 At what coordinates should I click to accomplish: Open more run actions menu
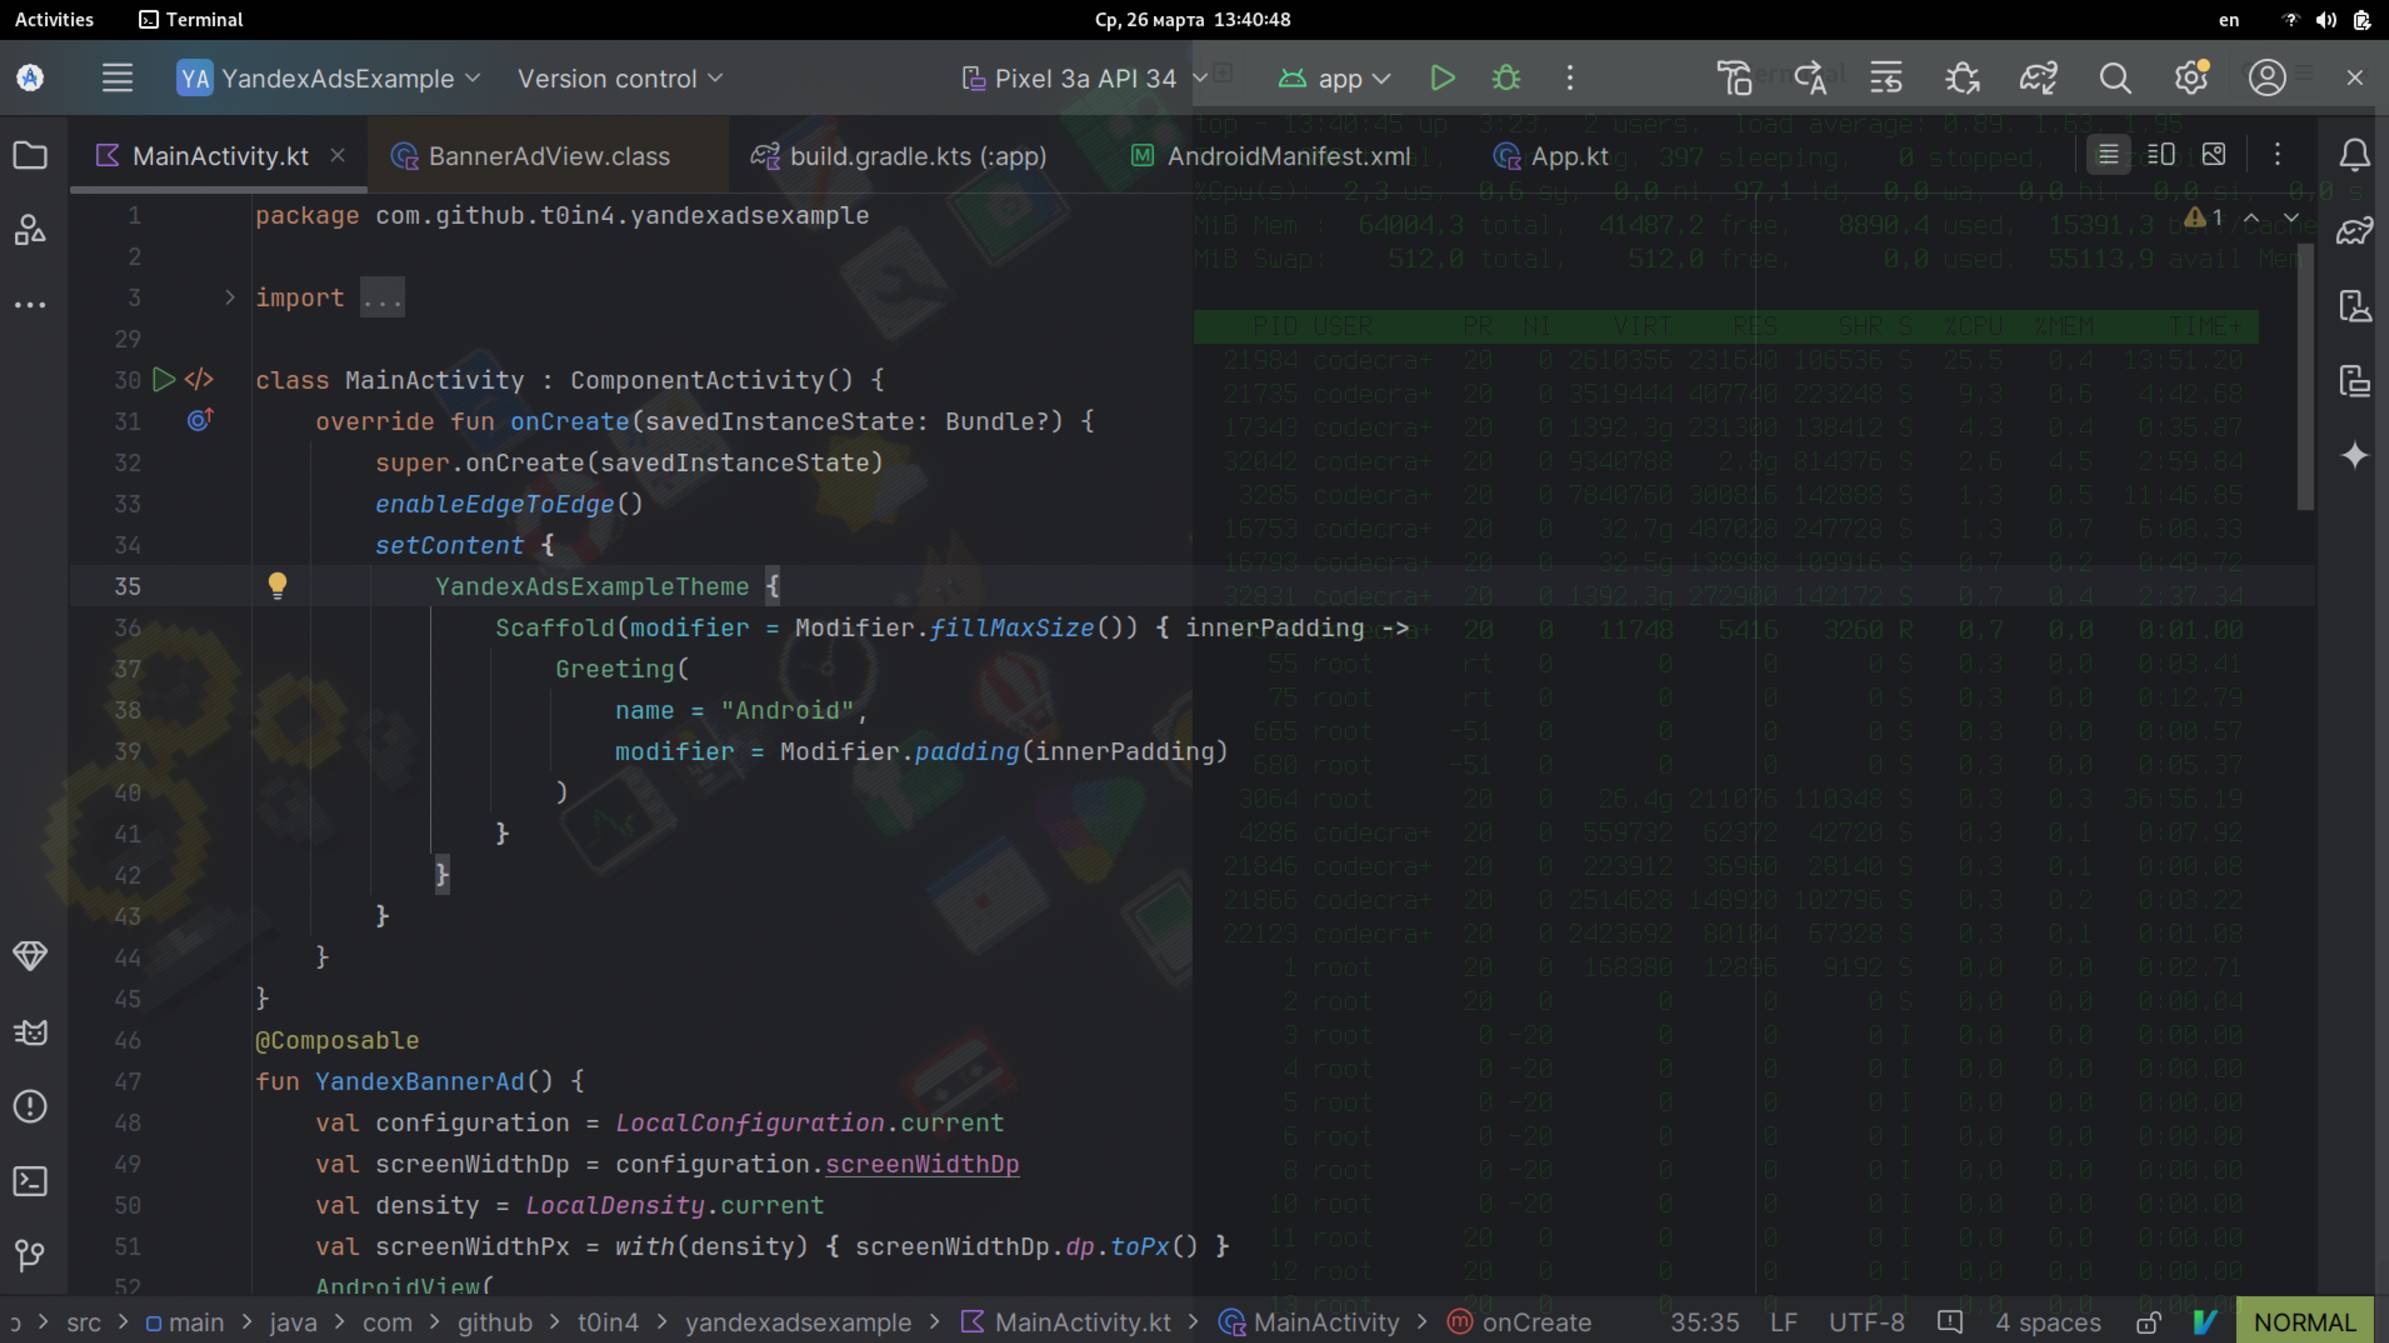(x=1570, y=78)
